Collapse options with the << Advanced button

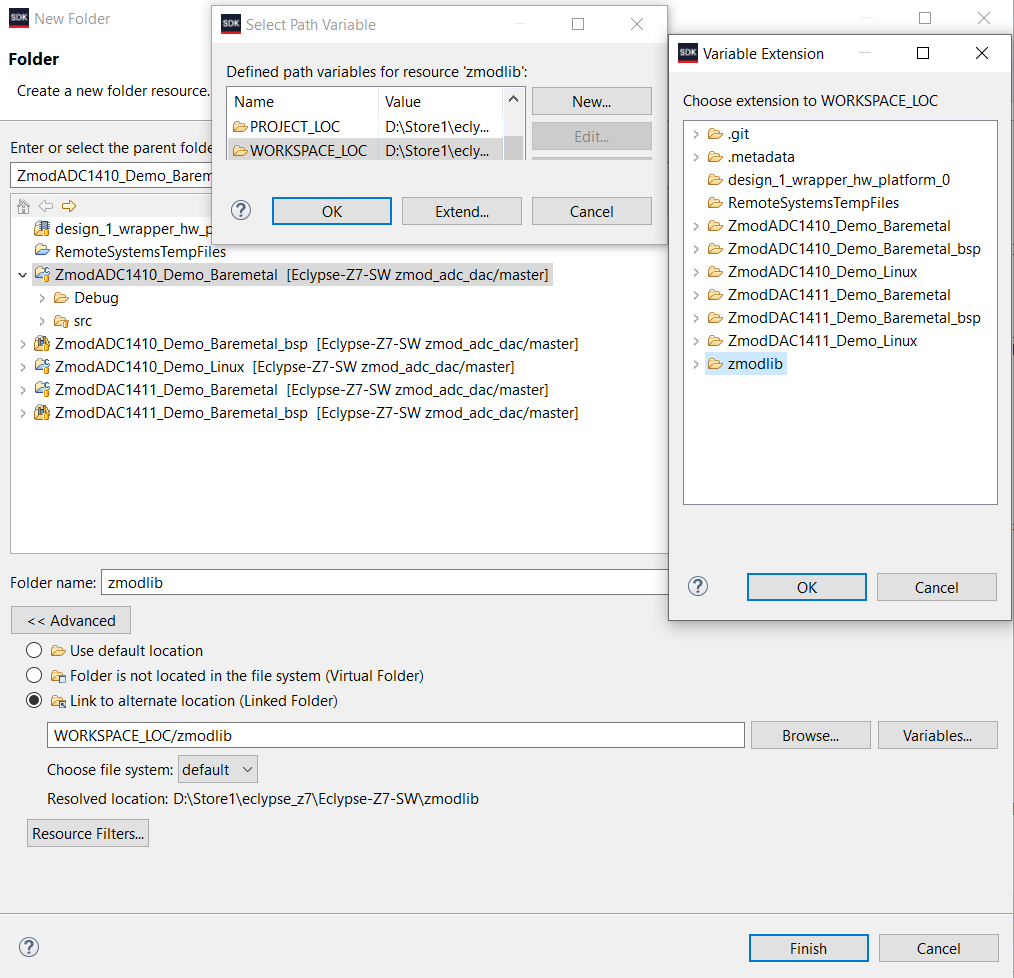[x=71, y=620]
